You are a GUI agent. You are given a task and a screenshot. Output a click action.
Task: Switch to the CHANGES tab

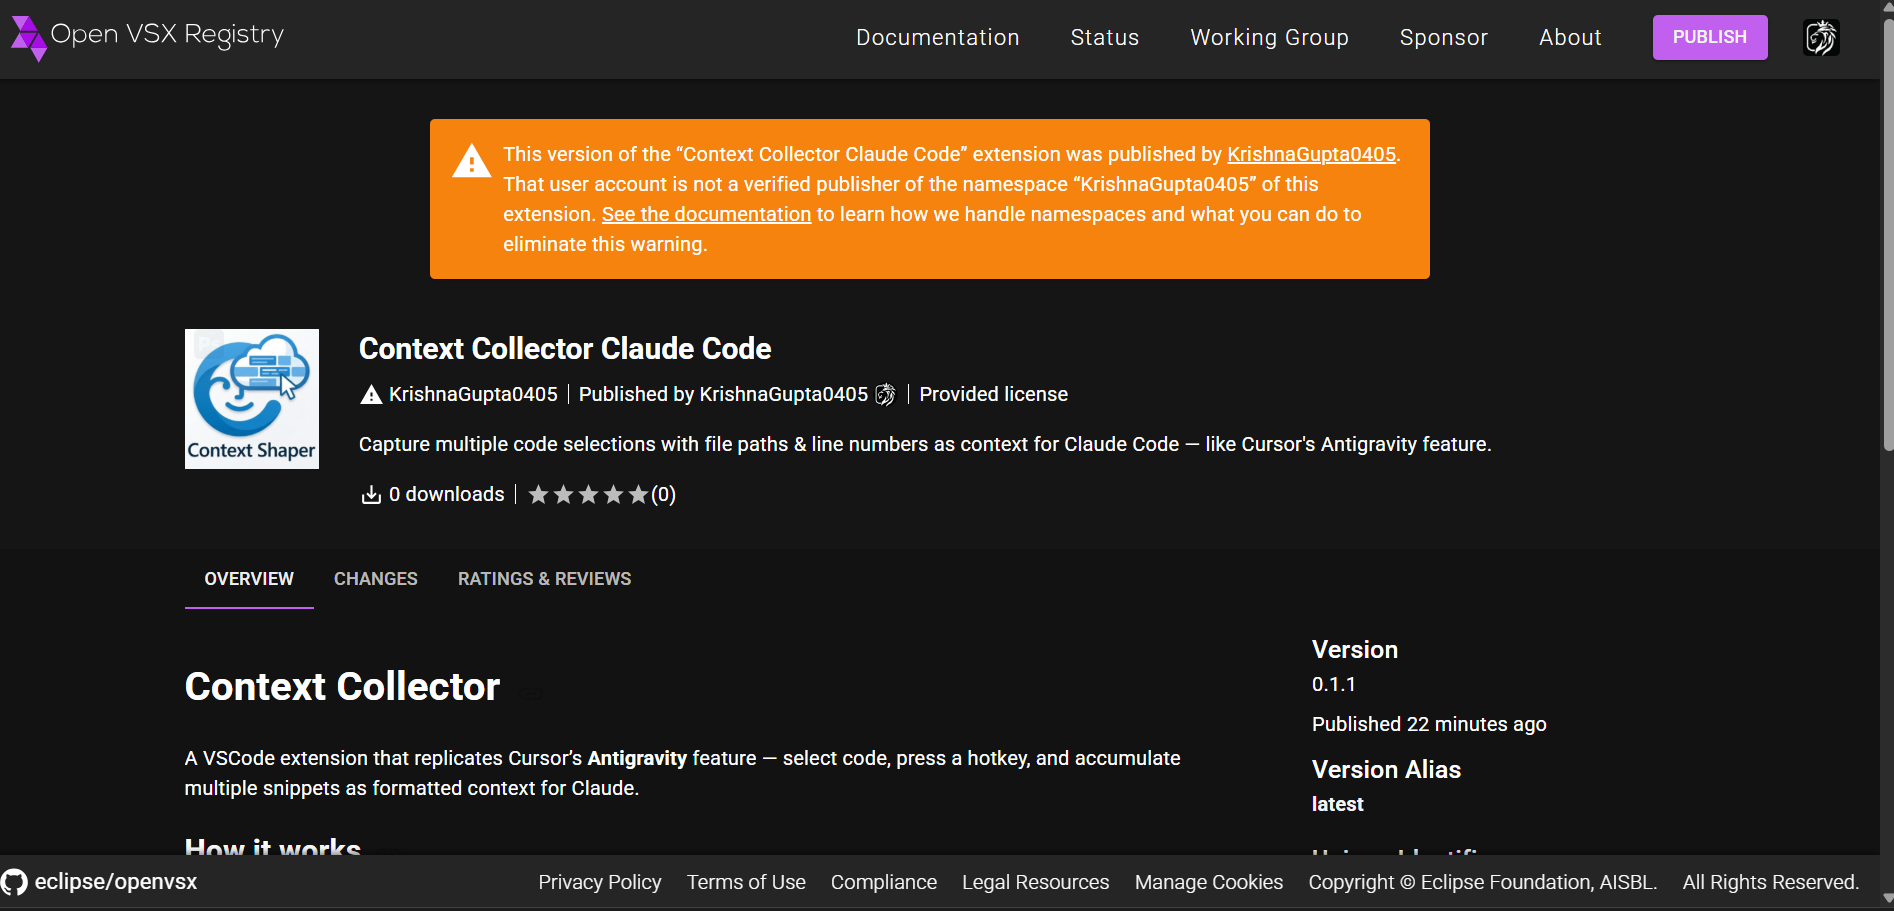375,578
